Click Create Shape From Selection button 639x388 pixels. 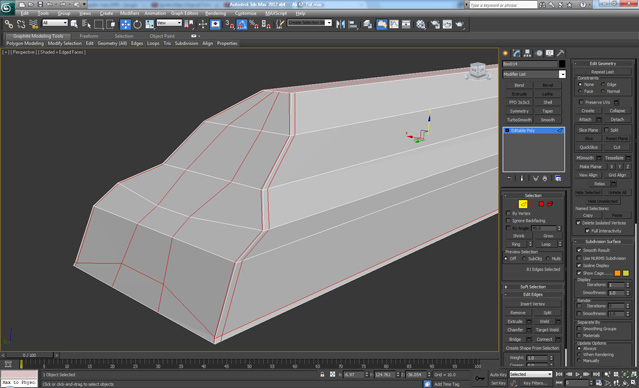point(533,348)
